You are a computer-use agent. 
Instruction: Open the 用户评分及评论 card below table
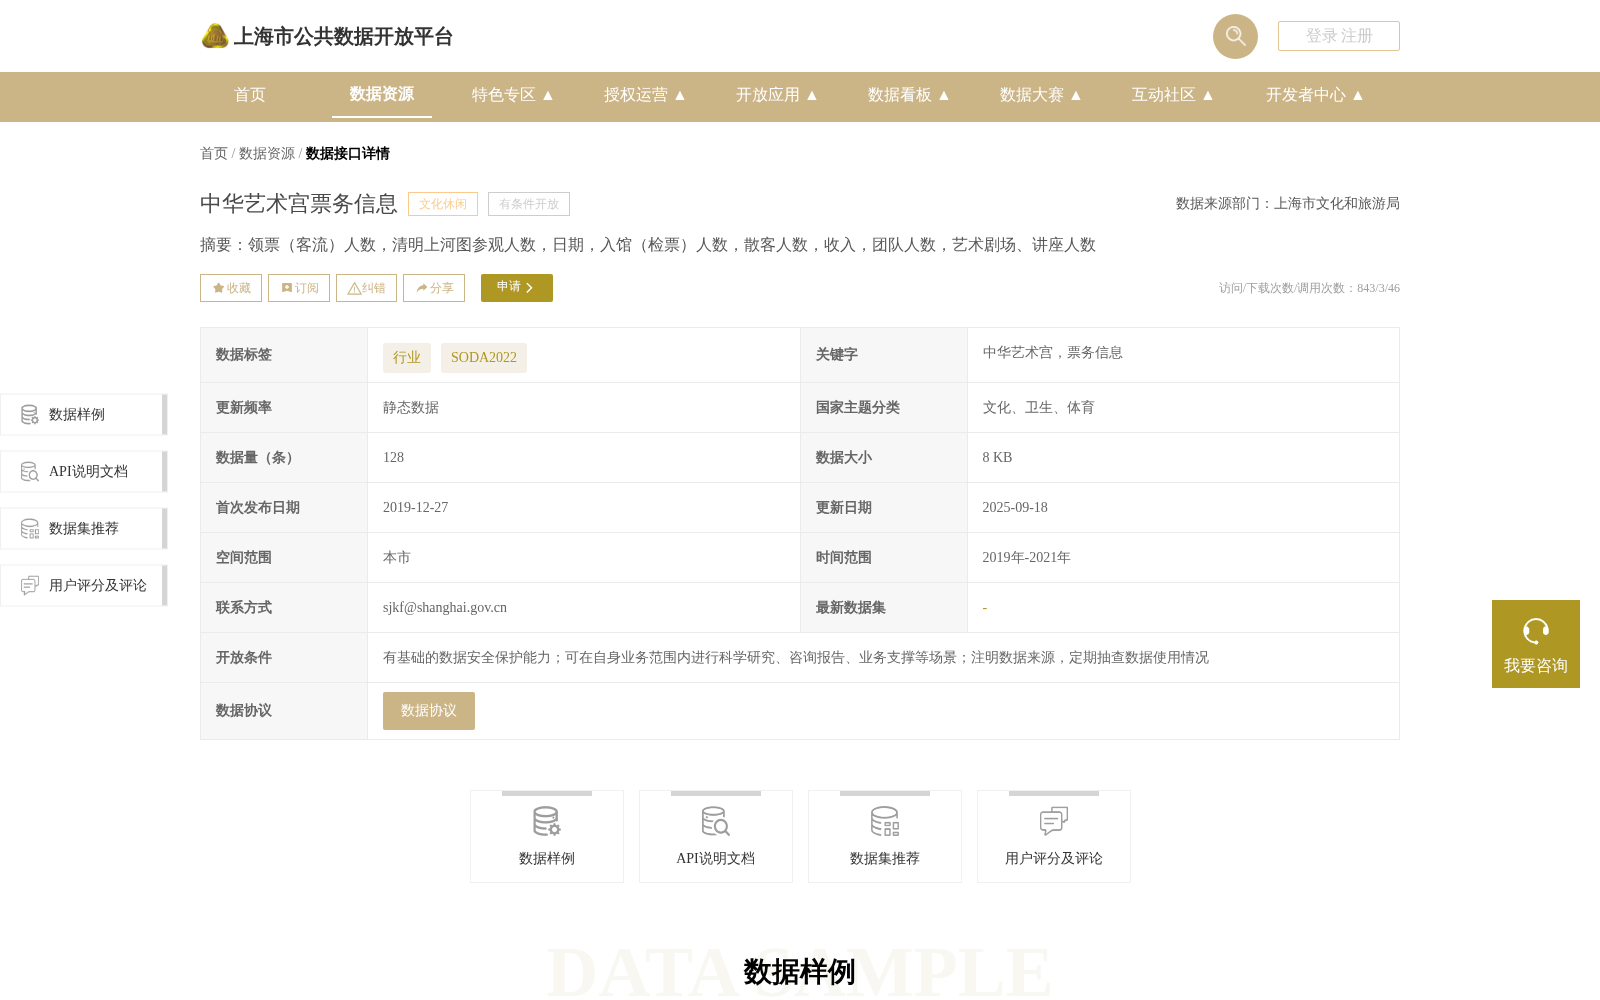[x=1054, y=837]
